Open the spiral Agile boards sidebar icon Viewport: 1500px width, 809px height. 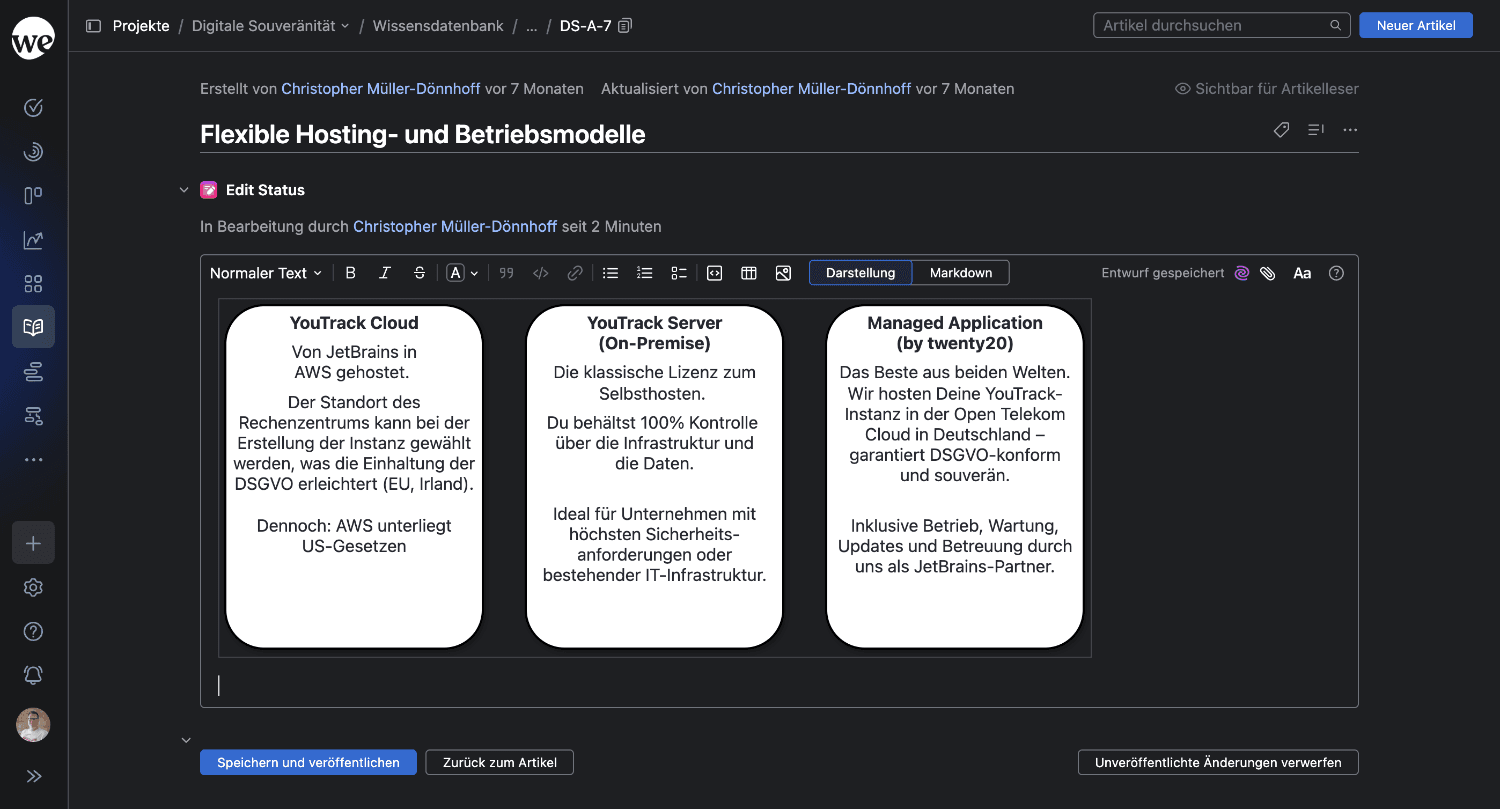pos(33,151)
